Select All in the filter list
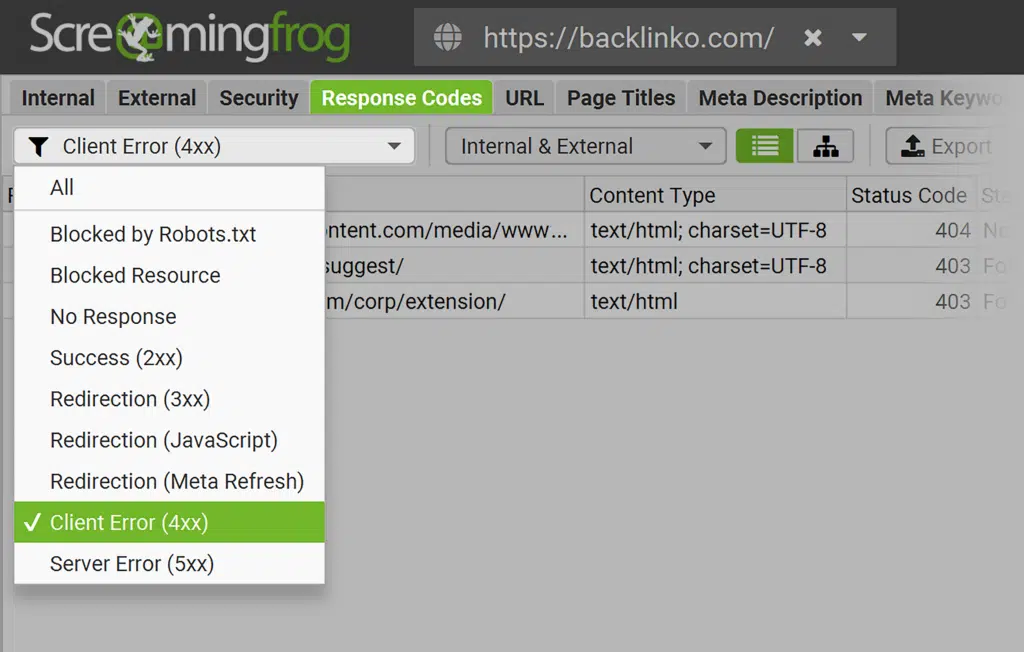 tap(62, 187)
